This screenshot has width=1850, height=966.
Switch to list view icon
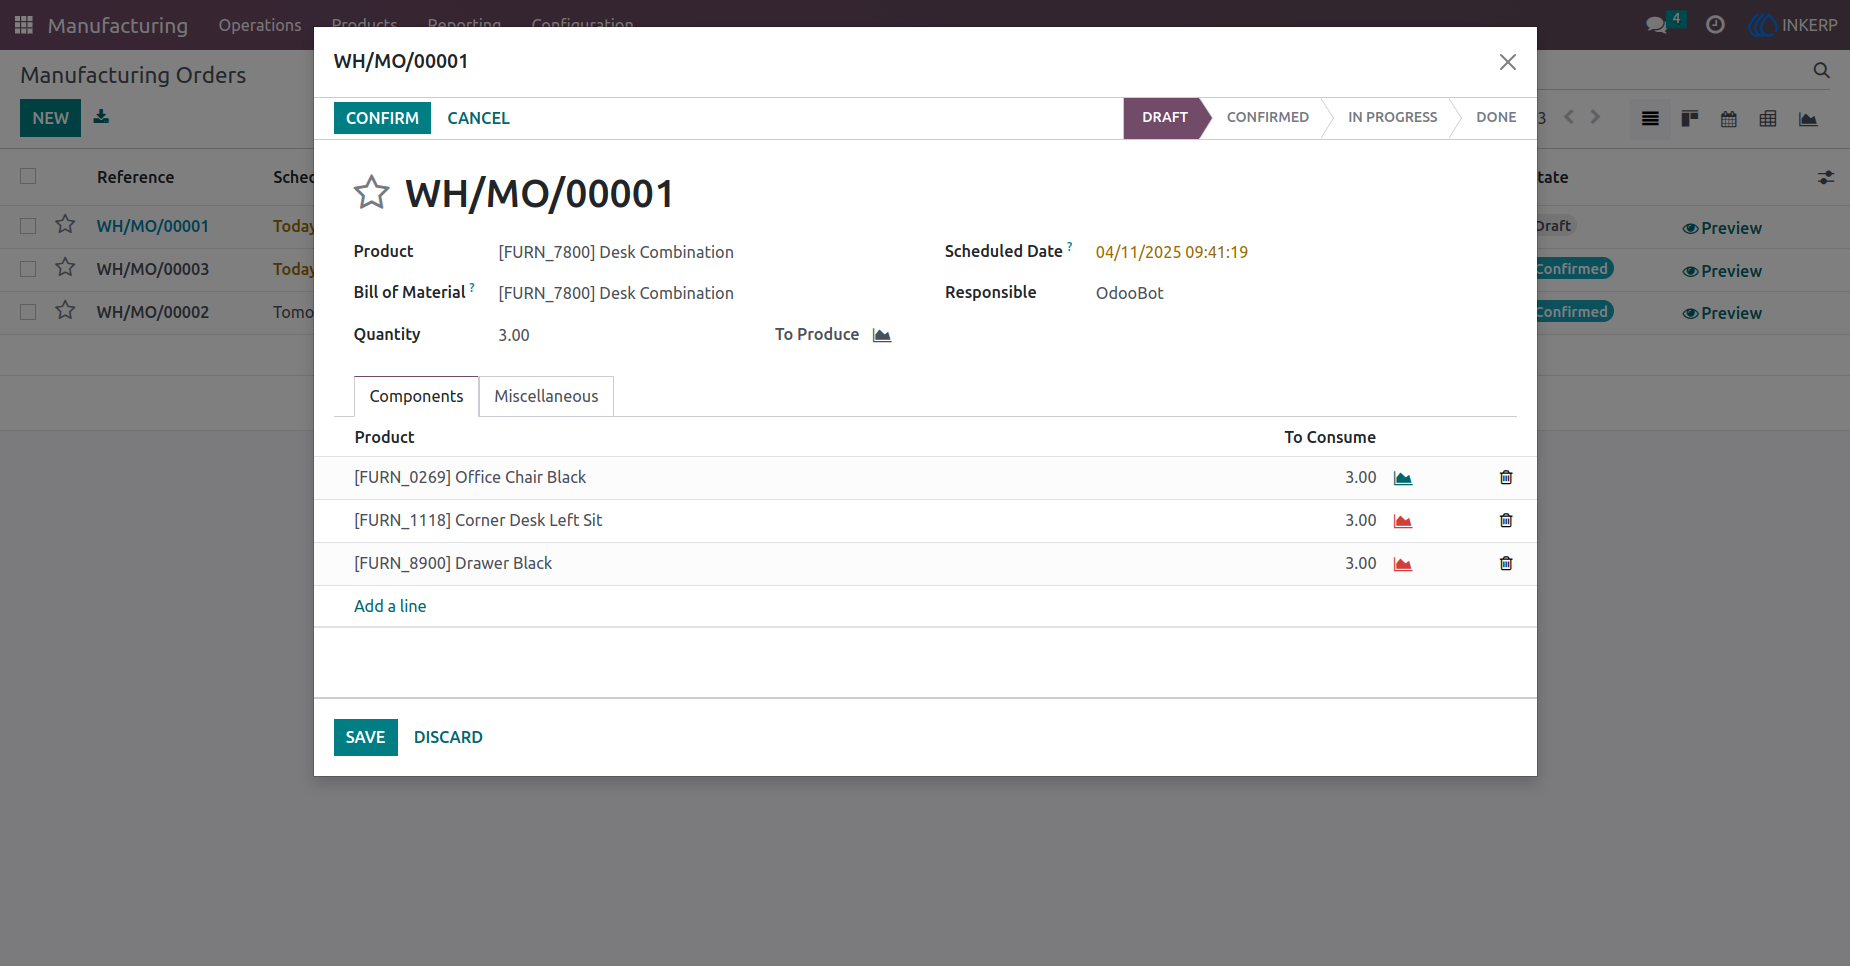1650,119
